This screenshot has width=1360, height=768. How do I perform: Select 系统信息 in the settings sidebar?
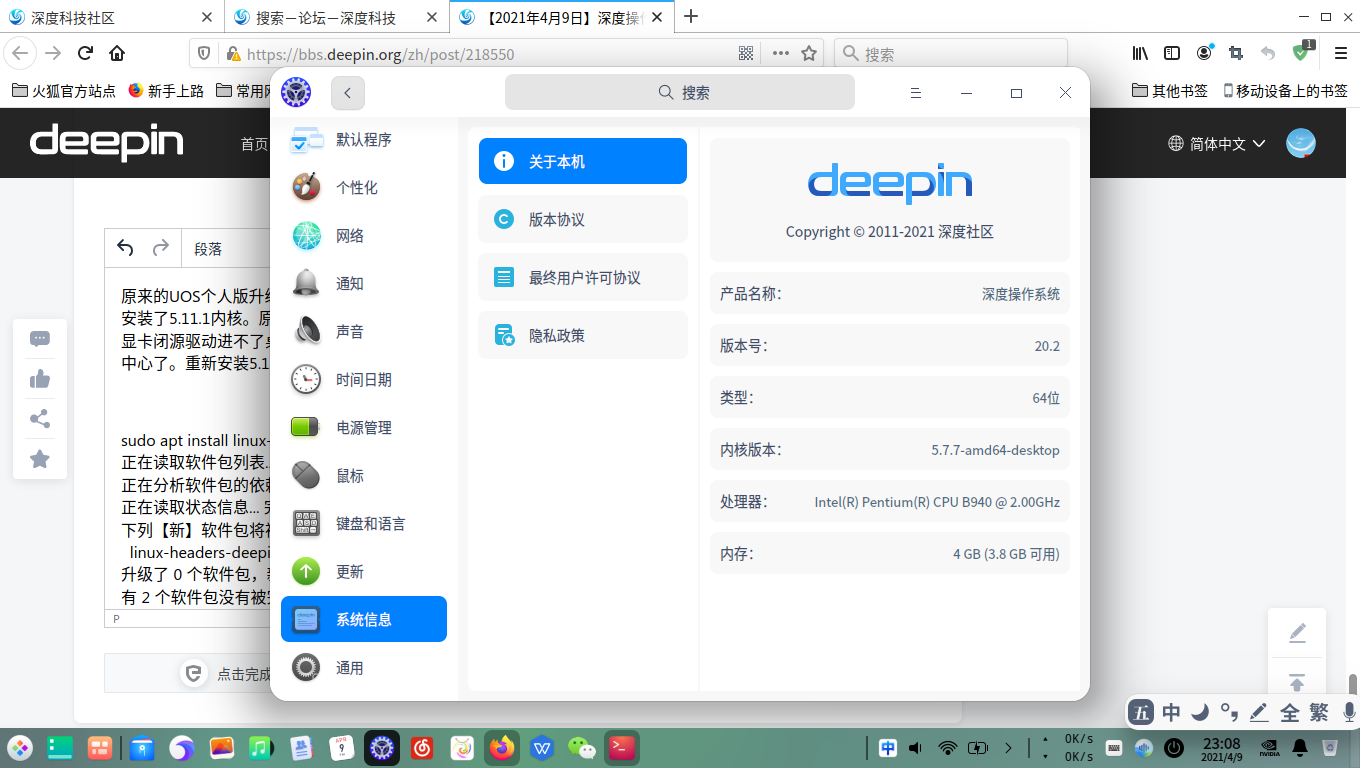pos(363,620)
